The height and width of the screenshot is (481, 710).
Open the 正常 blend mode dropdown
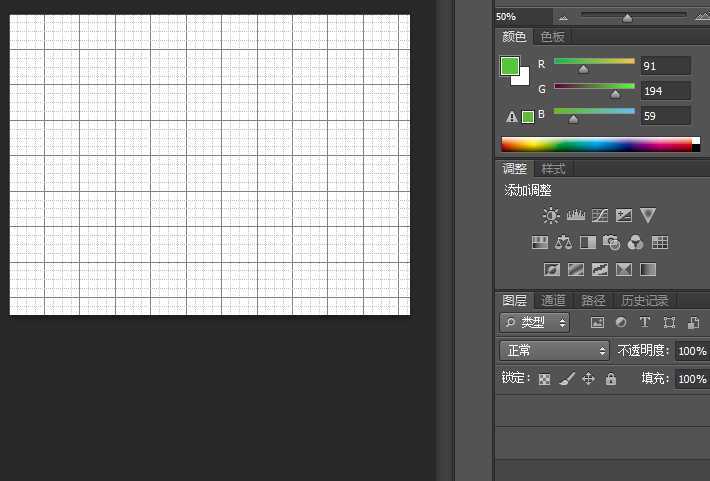[x=554, y=351]
